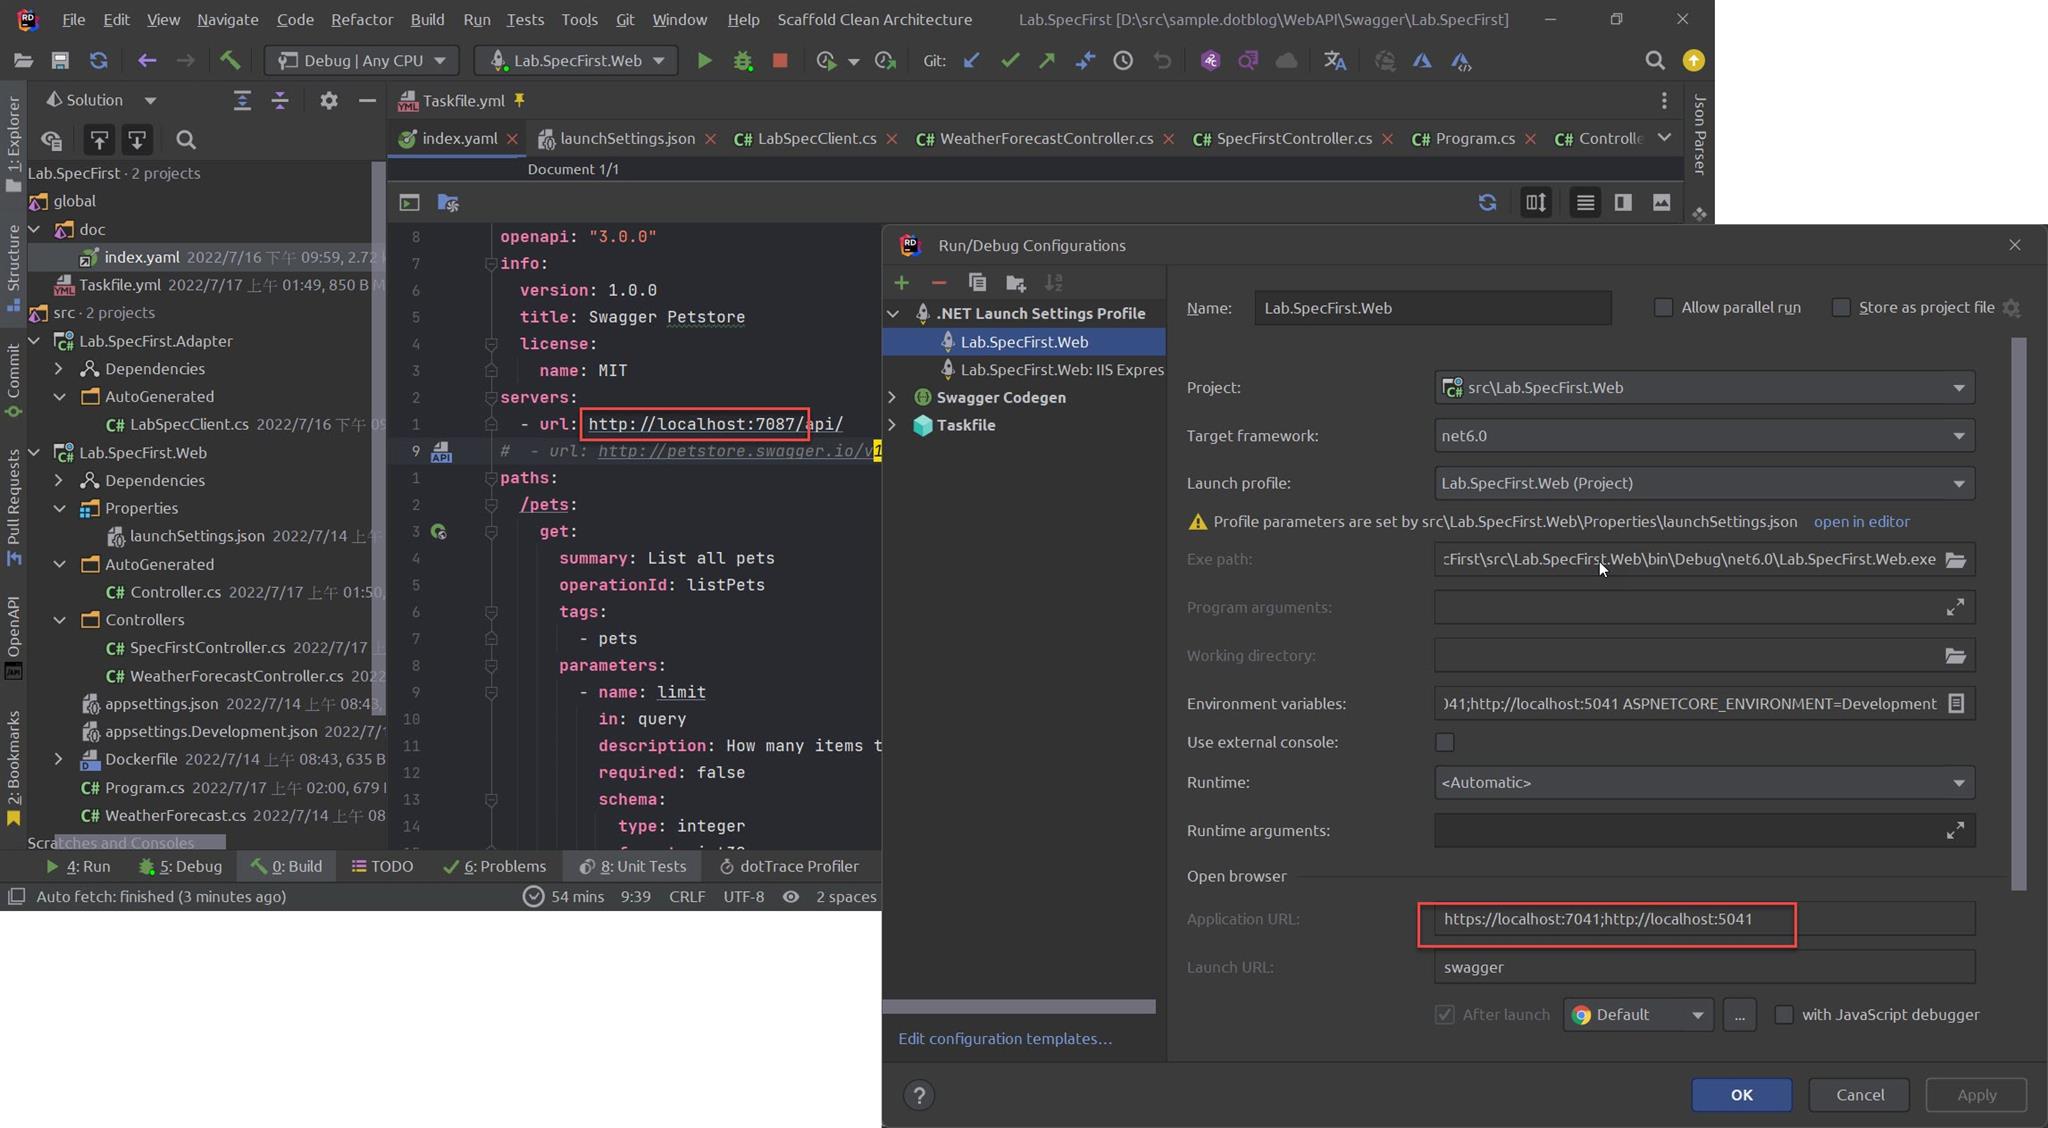Expand Swagger Codegen configuration node
Image resolution: width=2048 pixels, height=1128 pixels.
point(892,397)
